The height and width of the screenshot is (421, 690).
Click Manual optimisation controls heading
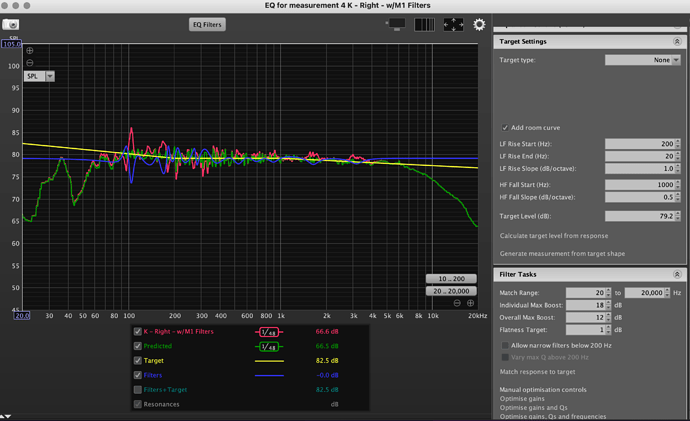pos(543,390)
